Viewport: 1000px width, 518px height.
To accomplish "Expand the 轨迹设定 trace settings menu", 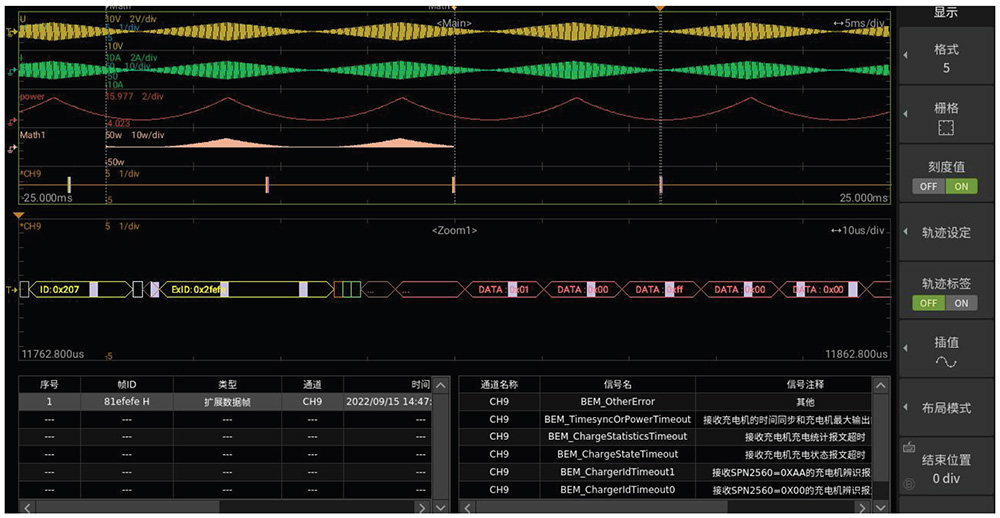I will click(946, 232).
